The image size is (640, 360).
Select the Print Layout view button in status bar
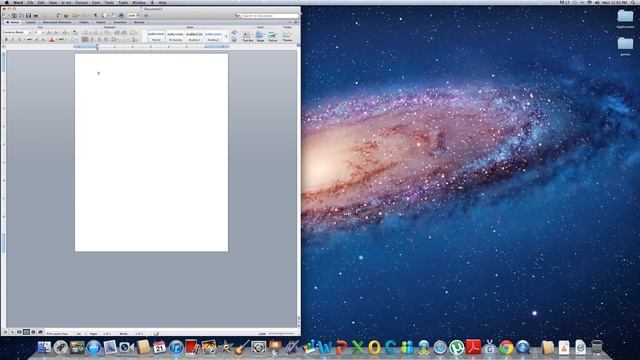pyautogui.click(x=26, y=332)
